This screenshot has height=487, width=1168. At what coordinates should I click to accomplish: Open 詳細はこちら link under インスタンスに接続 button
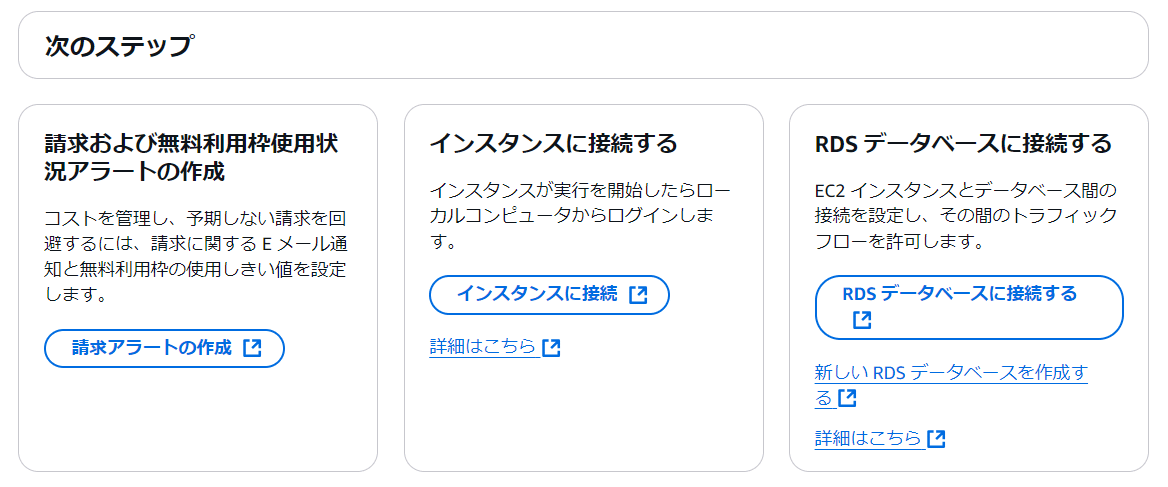click(483, 347)
